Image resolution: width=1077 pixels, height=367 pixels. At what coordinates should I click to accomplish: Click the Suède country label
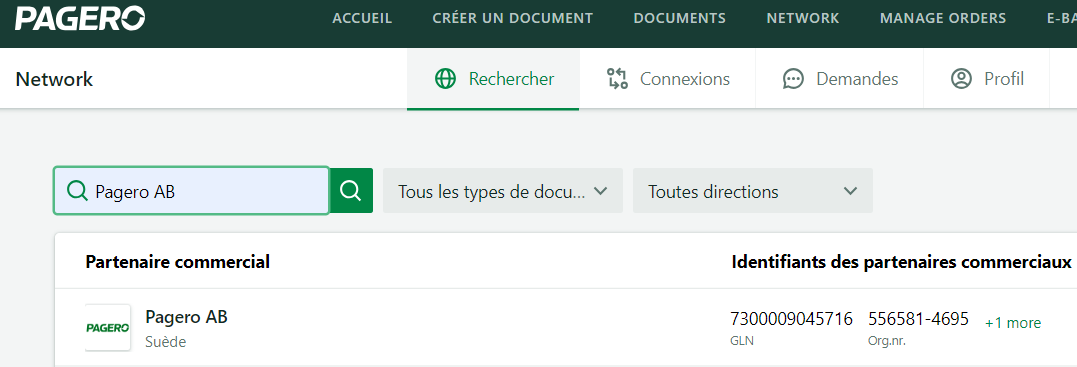click(166, 342)
